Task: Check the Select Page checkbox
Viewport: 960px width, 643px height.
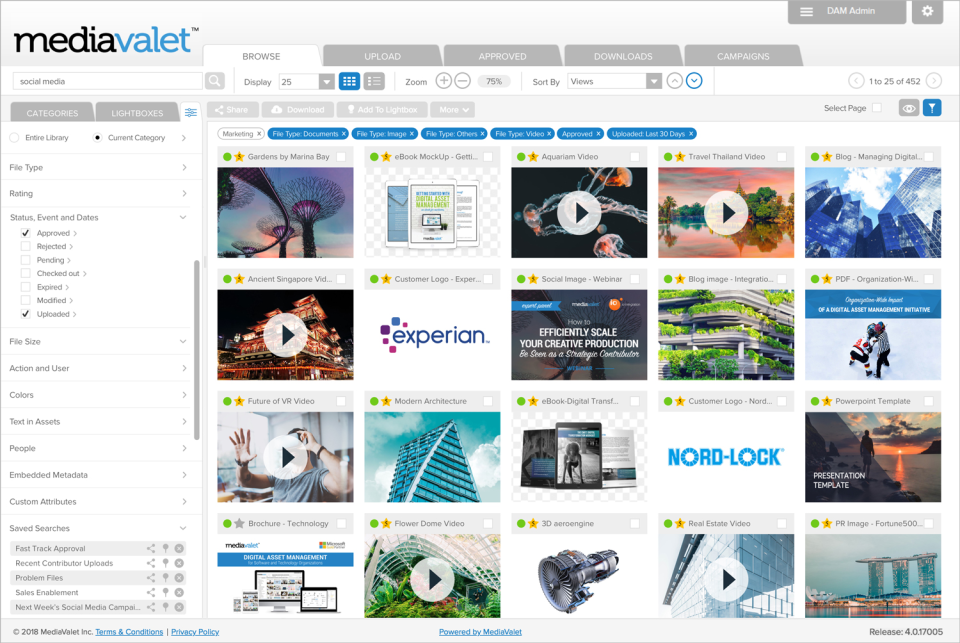Action: (x=877, y=108)
